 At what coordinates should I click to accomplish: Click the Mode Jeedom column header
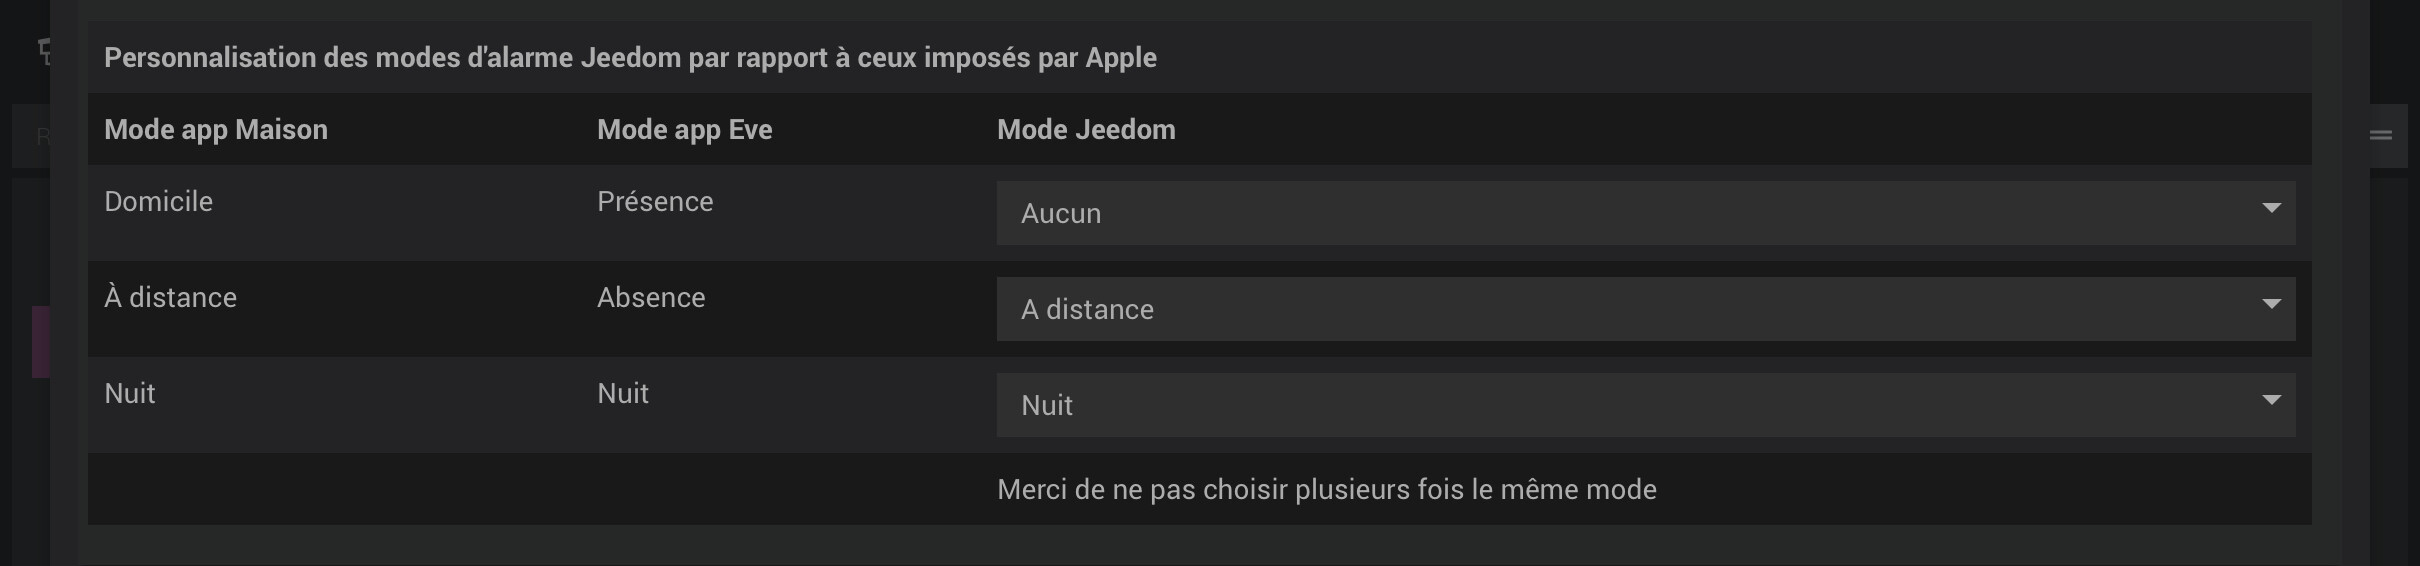[x=1086, y=130]
